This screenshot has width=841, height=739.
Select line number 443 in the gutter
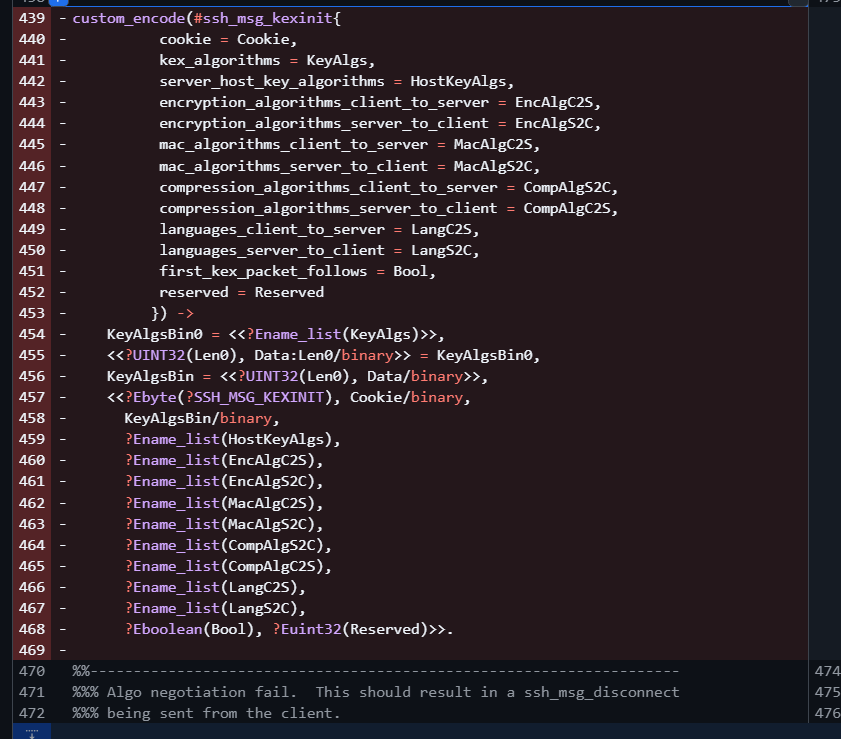[x=32, y=102]
